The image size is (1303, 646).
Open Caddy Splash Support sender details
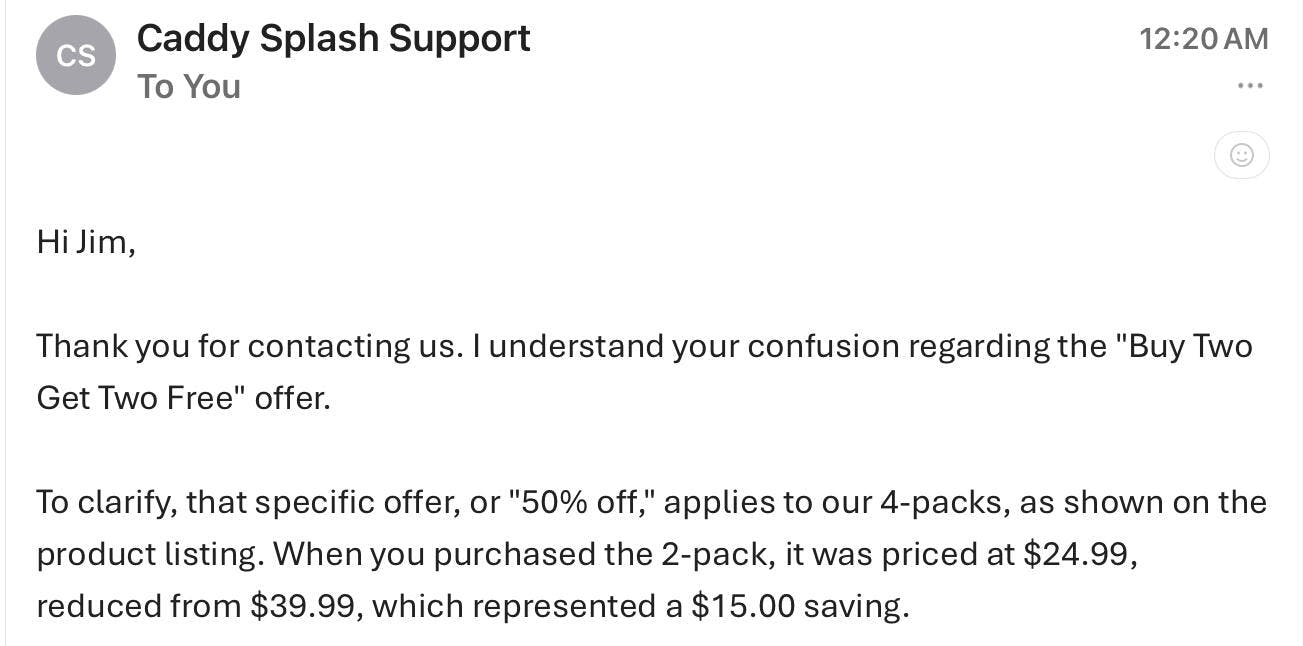(333, 39)
